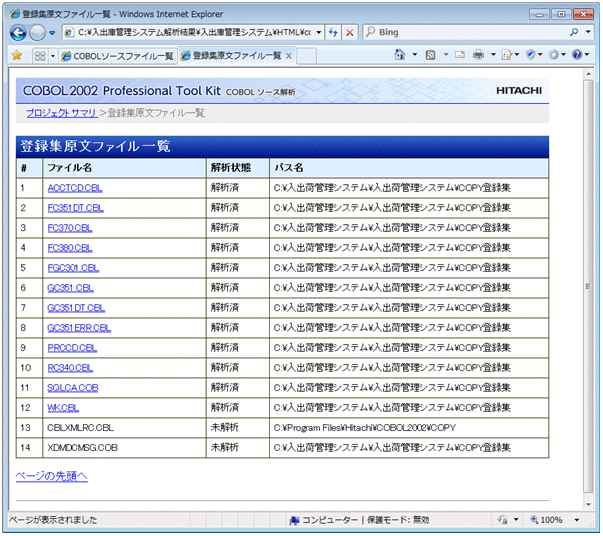The width and height of the screenshot is (603, 536).
Task: Click the vertical scrollbar up arrow
Action: 588,73
